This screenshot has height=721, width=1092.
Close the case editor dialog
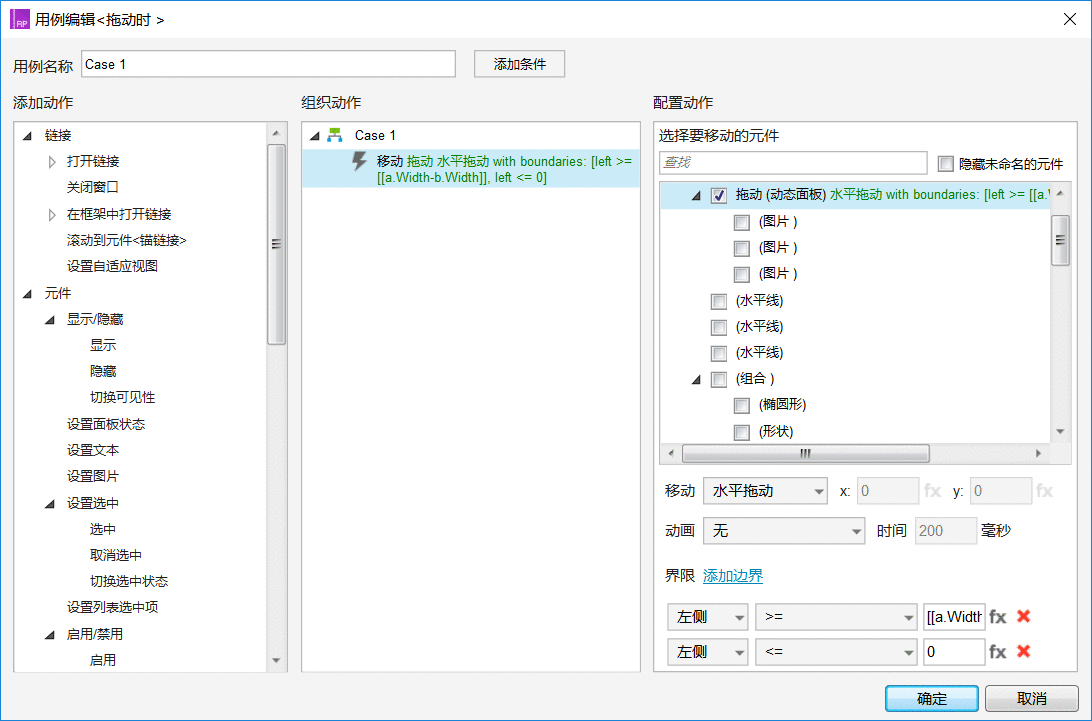coord(1070,20)
